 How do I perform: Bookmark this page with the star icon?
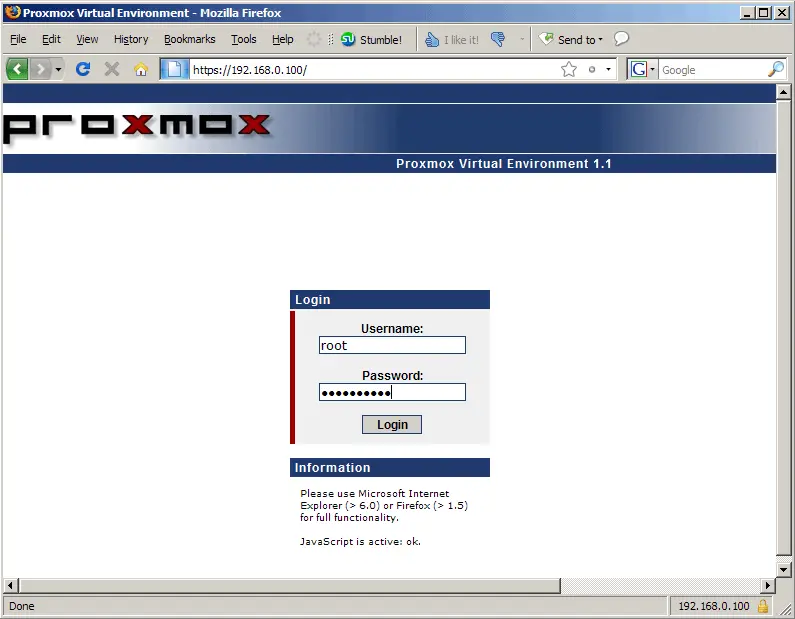pyautogui.click(x=569, y=69)
